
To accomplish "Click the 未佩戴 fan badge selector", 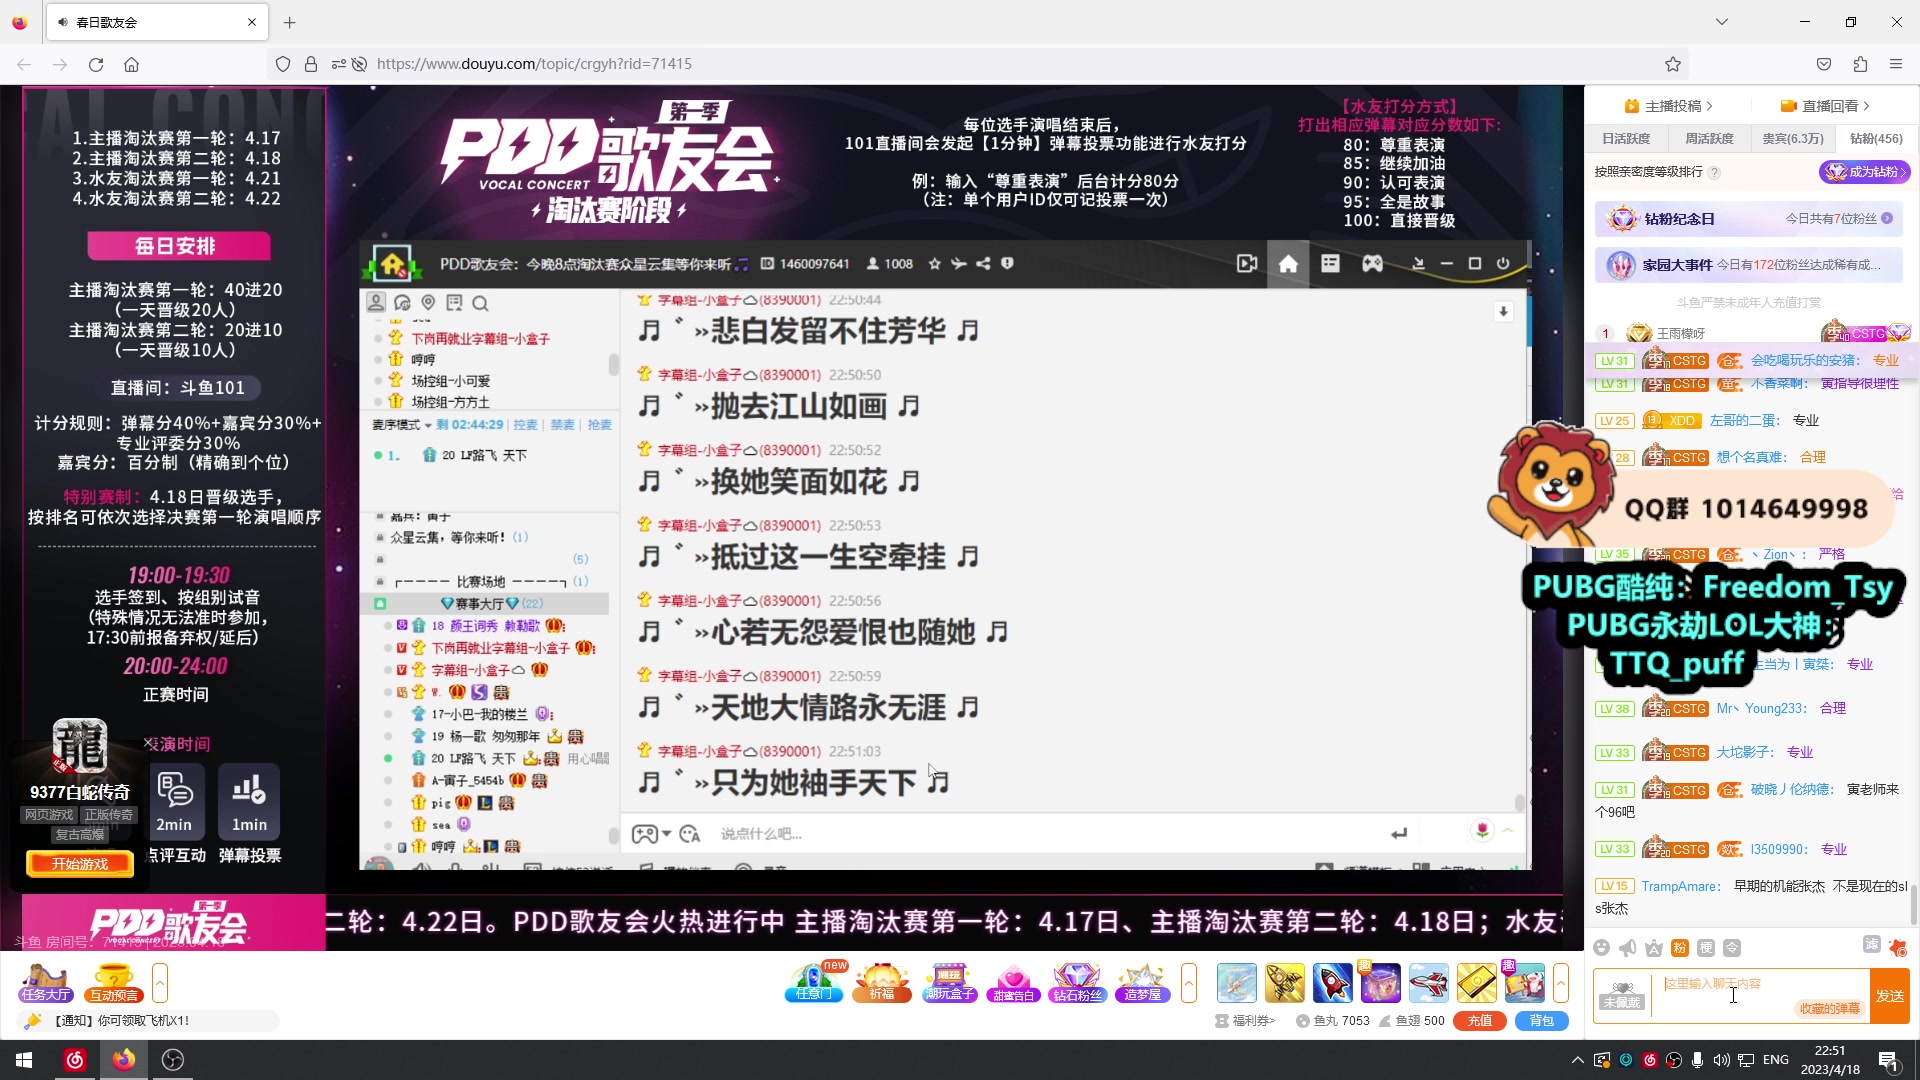I will pos(1622,995).
